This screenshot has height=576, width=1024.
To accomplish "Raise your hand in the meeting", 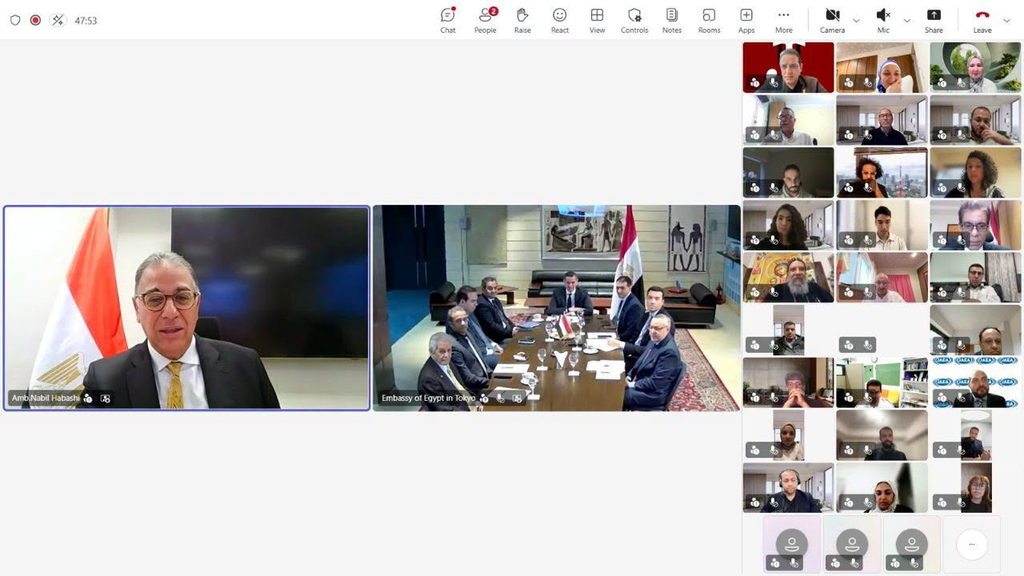I will 522,20.
